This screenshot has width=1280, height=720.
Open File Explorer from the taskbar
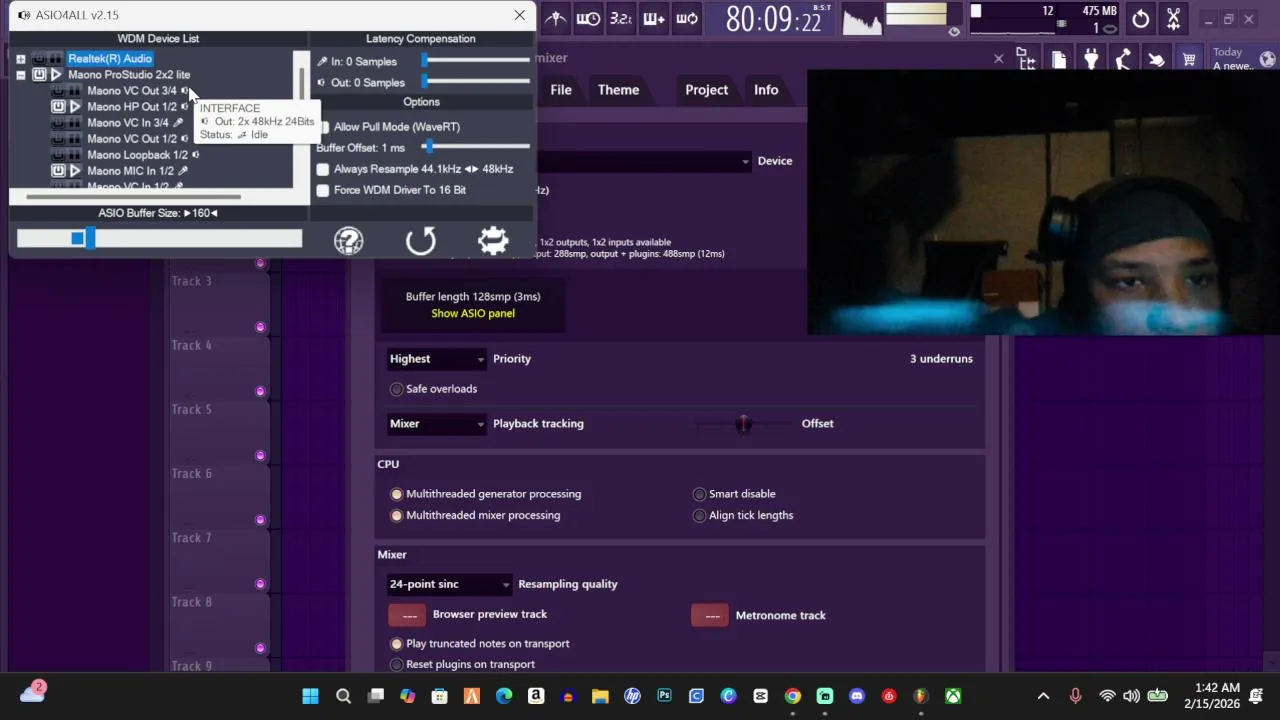pyautogui.click(x=600, y=696)
